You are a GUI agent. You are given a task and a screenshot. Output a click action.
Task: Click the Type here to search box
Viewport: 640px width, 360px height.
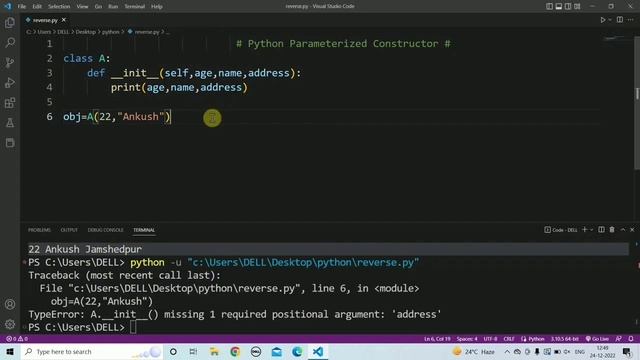[x=92, y=351]
